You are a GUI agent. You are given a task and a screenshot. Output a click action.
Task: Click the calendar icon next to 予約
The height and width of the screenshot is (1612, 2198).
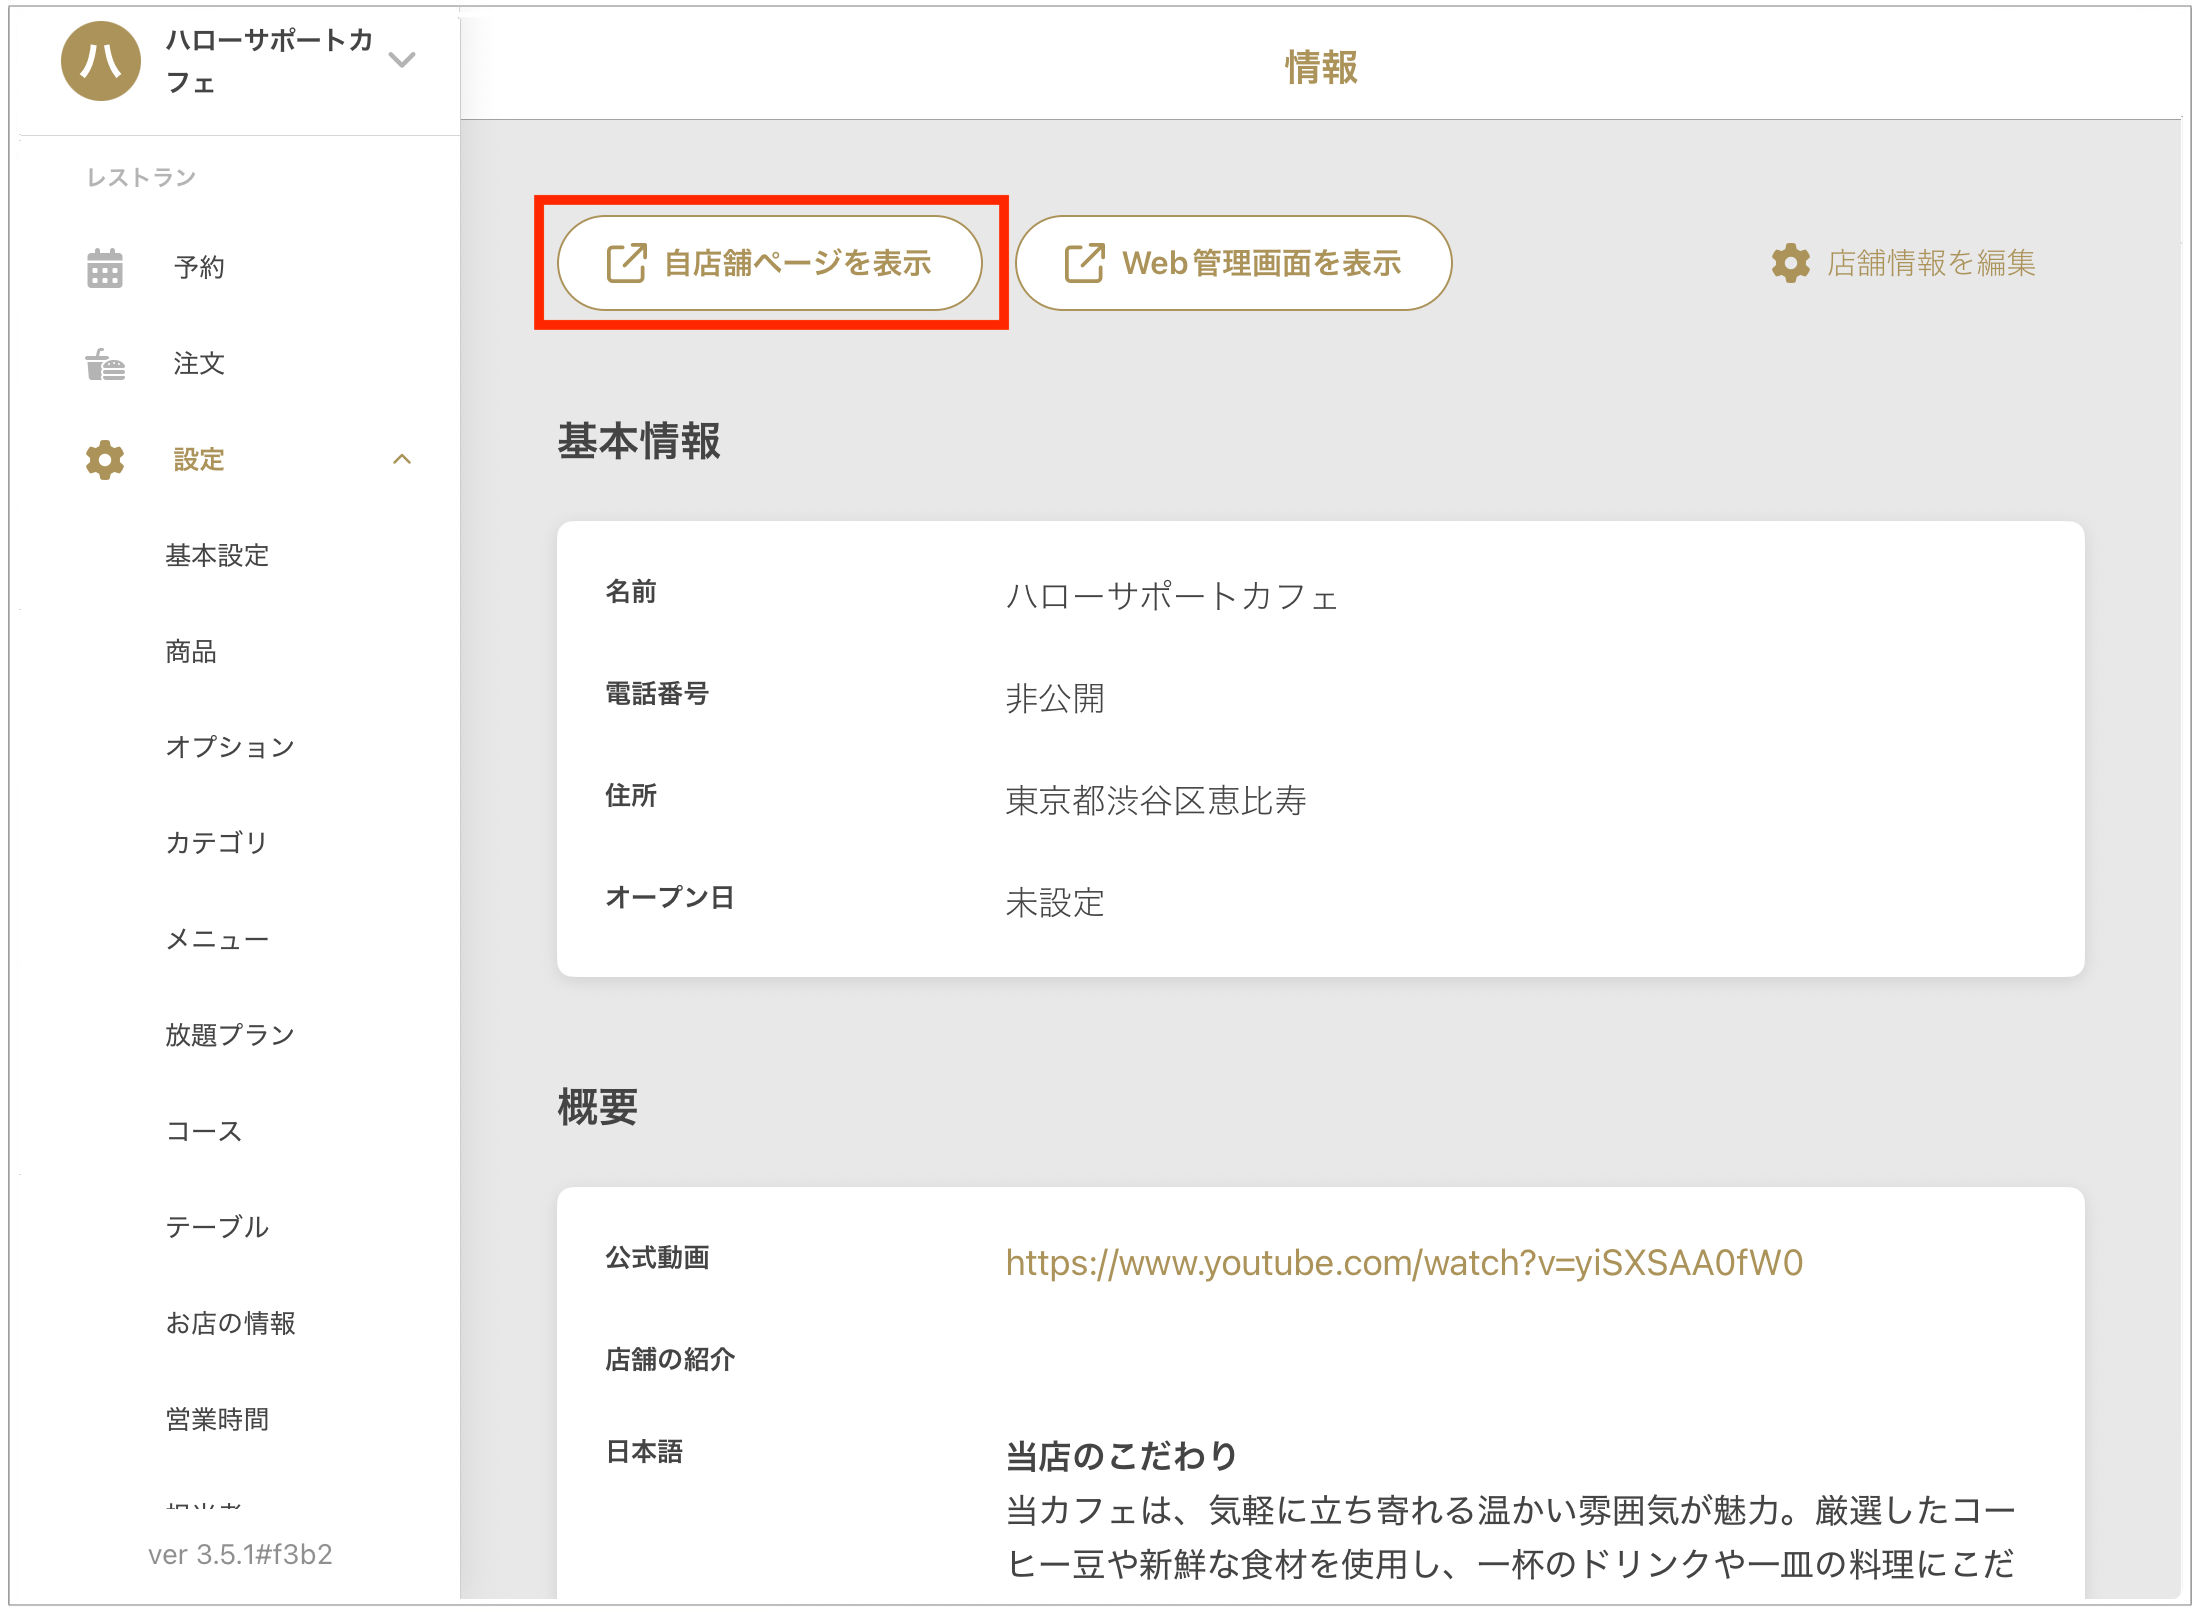click(104, 268)
